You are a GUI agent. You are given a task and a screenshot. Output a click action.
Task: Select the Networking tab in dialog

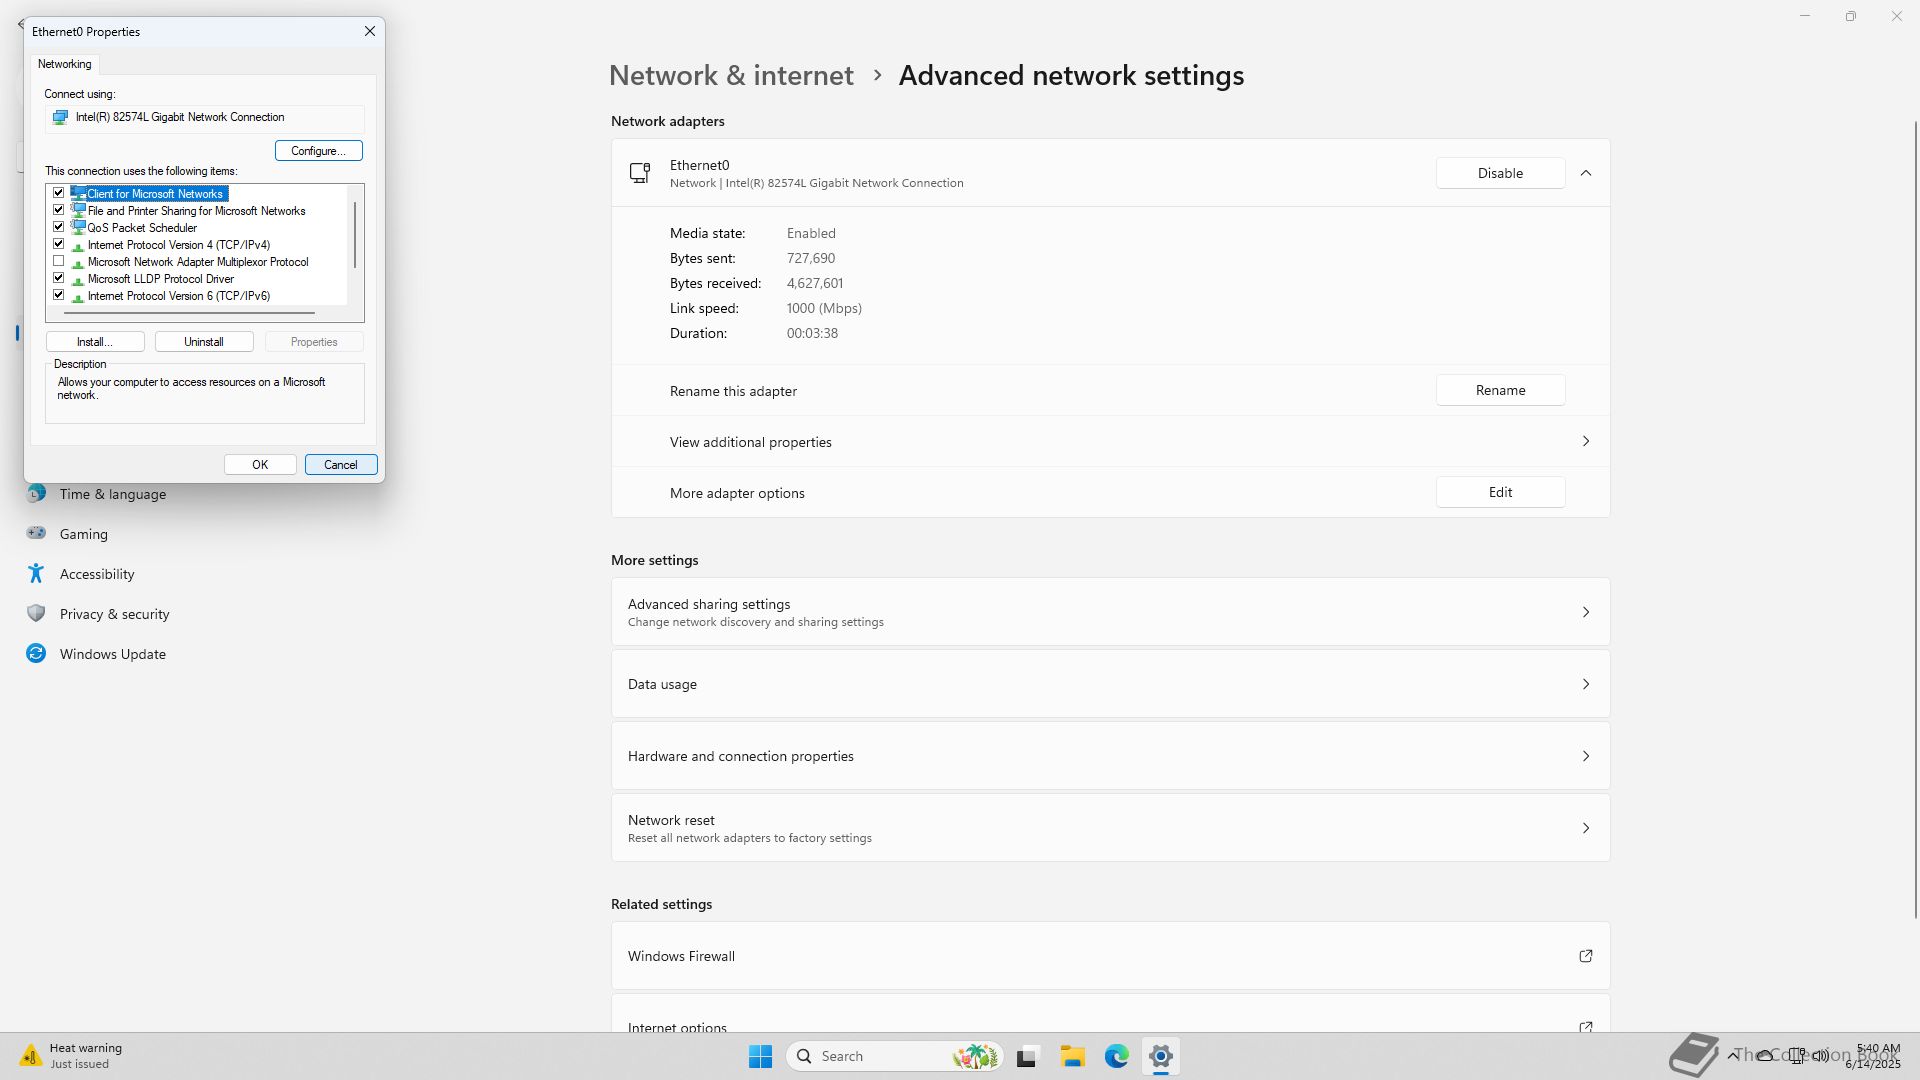coord(65,64)
